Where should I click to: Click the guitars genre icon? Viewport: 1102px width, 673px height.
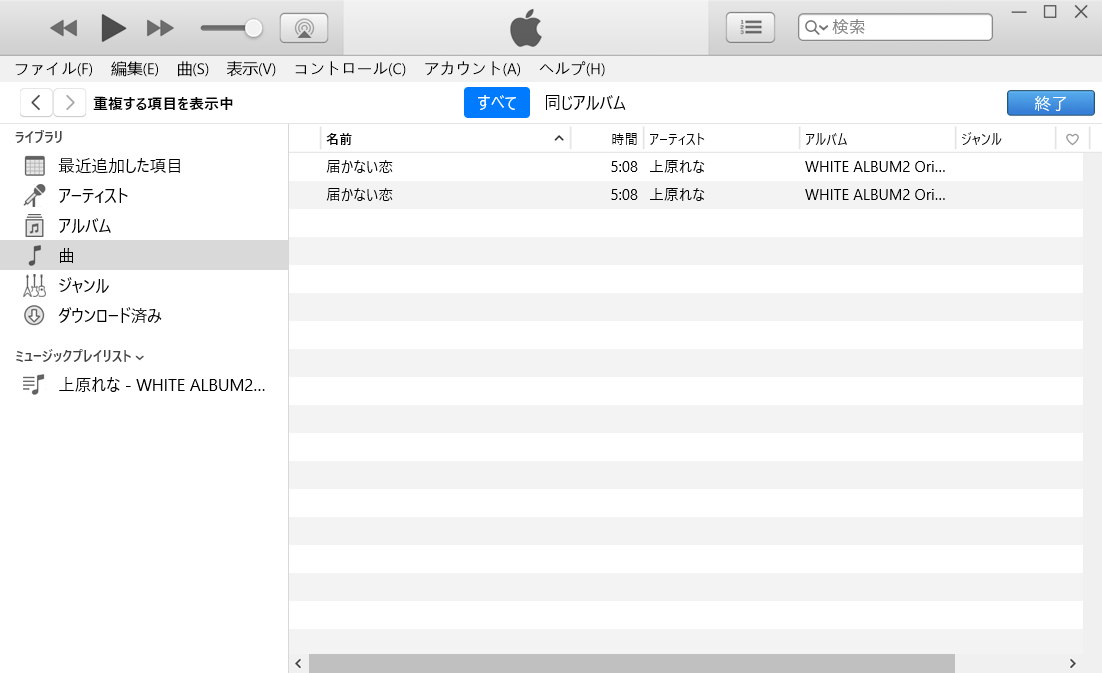click(x=34, y=286)
